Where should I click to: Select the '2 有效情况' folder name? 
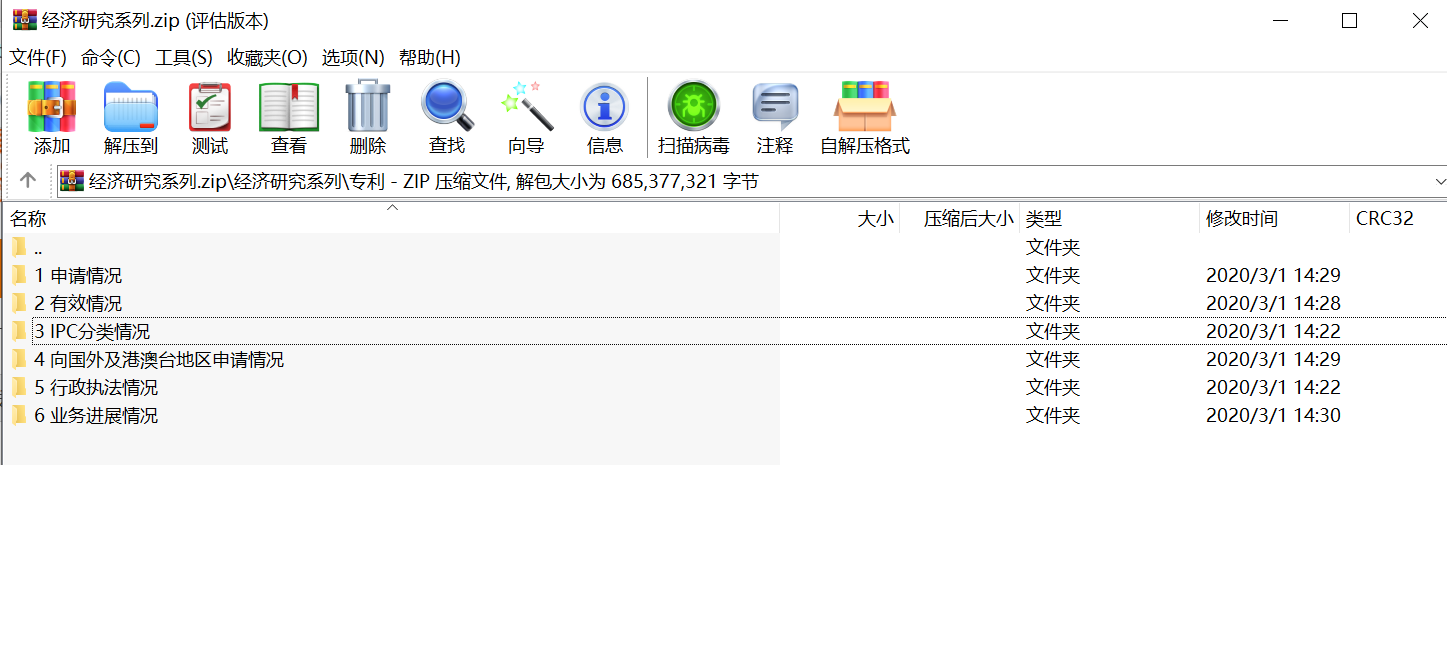click(x=78, y=303)
